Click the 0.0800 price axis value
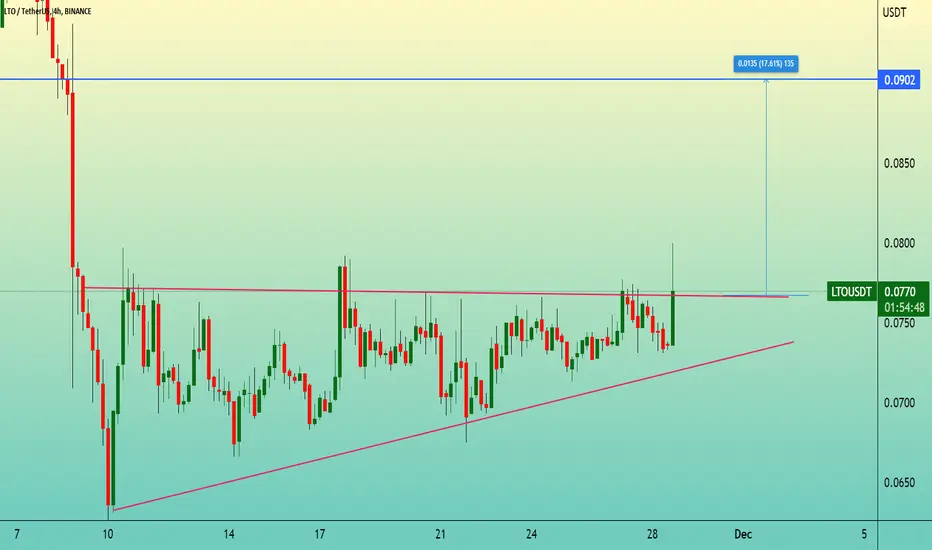The height and width of the screenshot is (550, 932). [x=899, y=243]
